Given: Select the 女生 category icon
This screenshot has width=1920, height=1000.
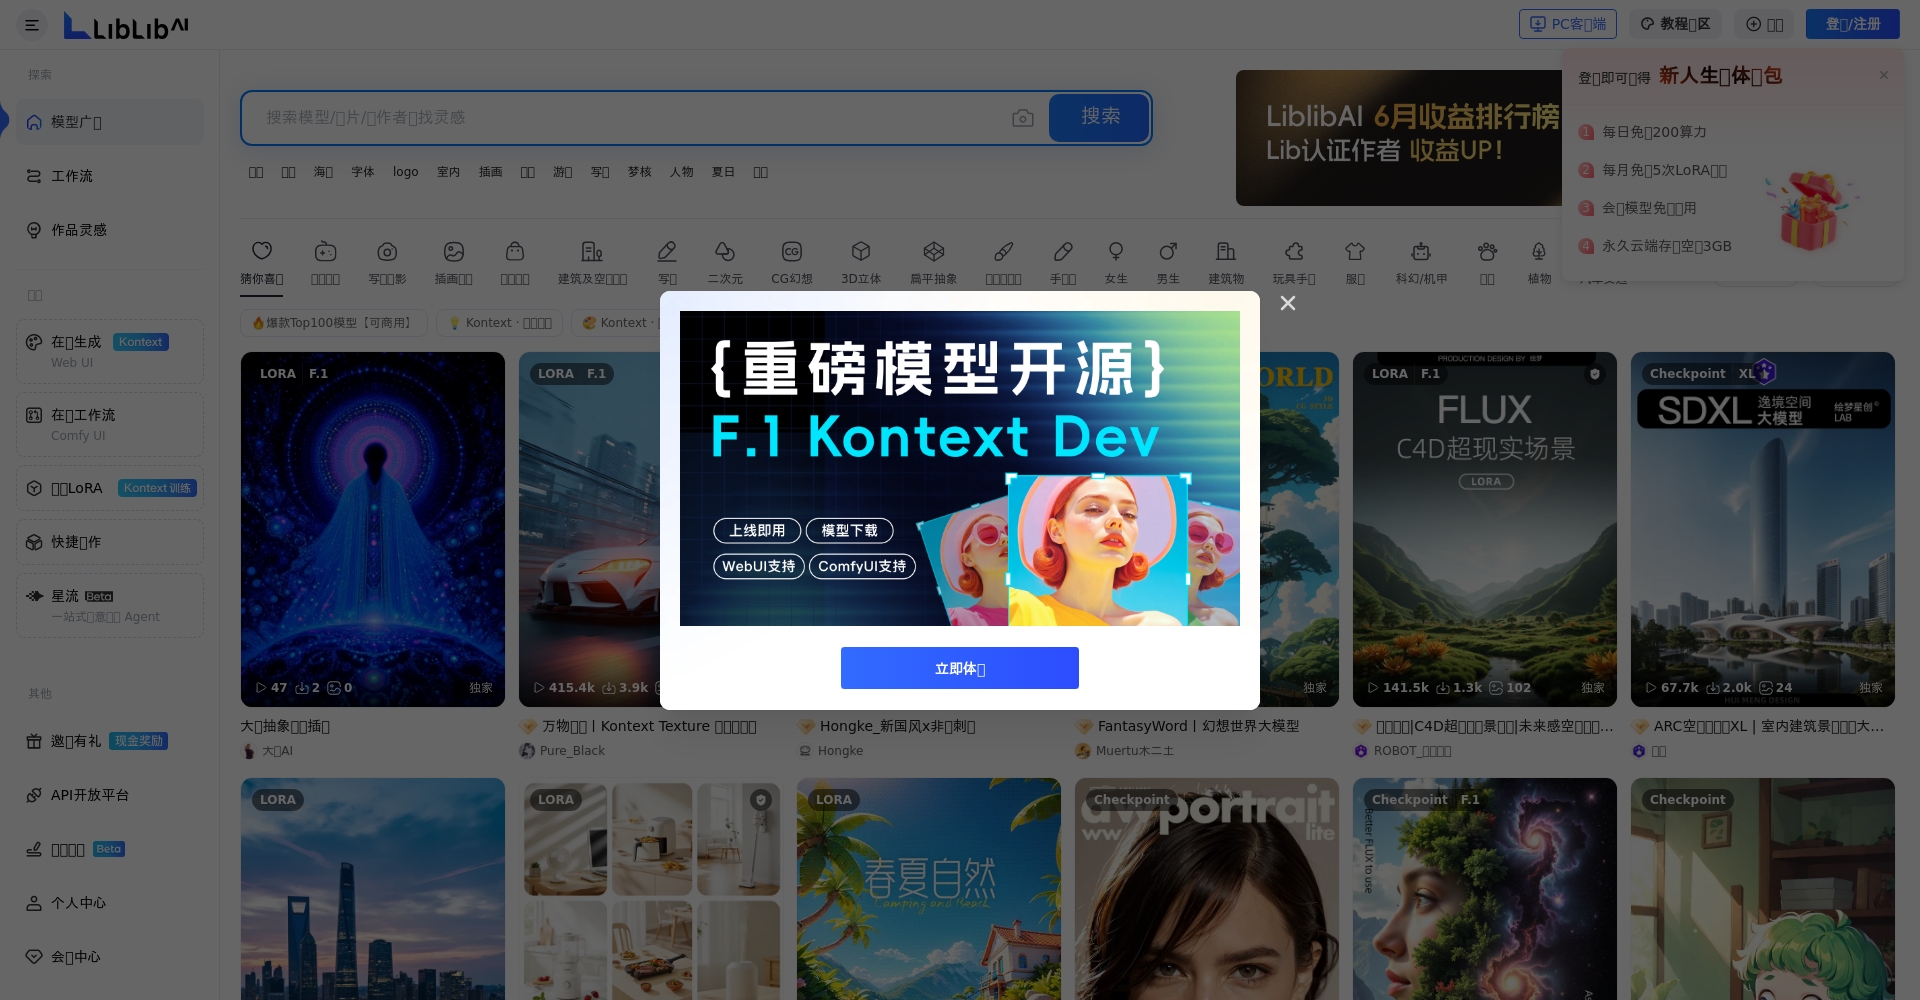Looking at the screenshot, I should (x=1116, y=263).
